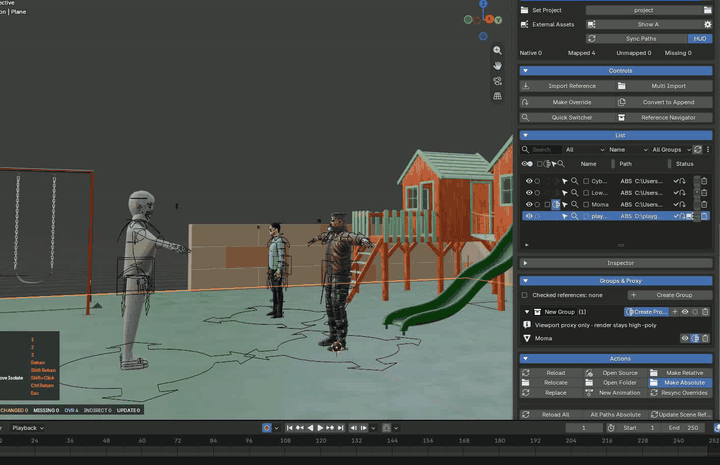Screen dimensions: 720x465
Task: Delete New Group trash icon
Action: click(x=705, y=312)
